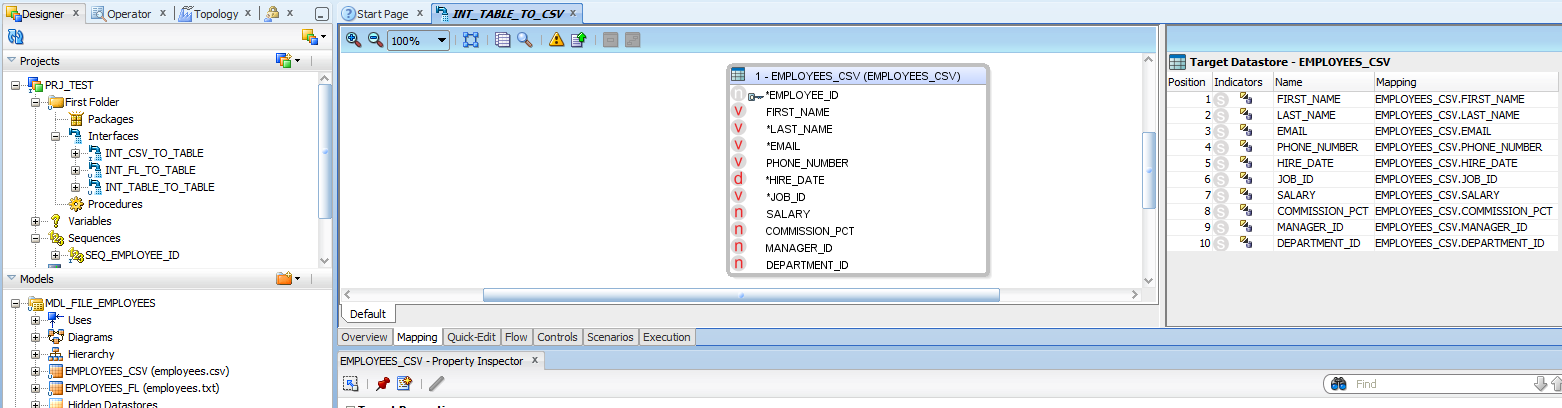Close the INT_TABLE_TO_CSV editor tab
Viewport: 1562px width, 408px height.
[574, 14]
